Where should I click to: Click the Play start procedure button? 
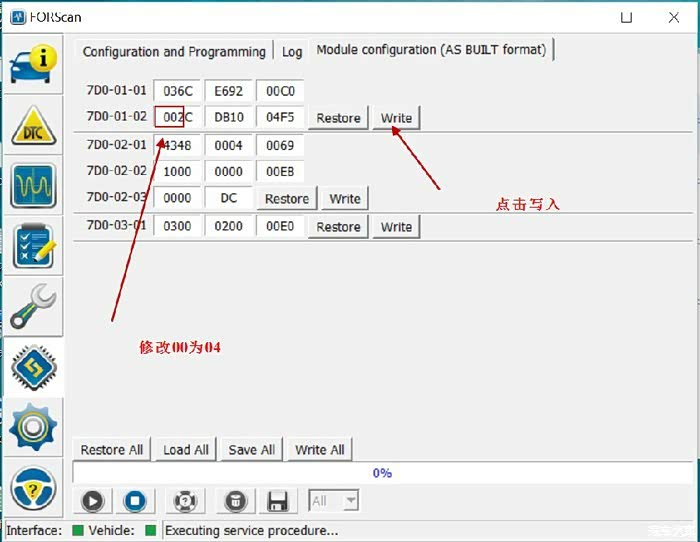pyautogui.click(x=92, y=500)
